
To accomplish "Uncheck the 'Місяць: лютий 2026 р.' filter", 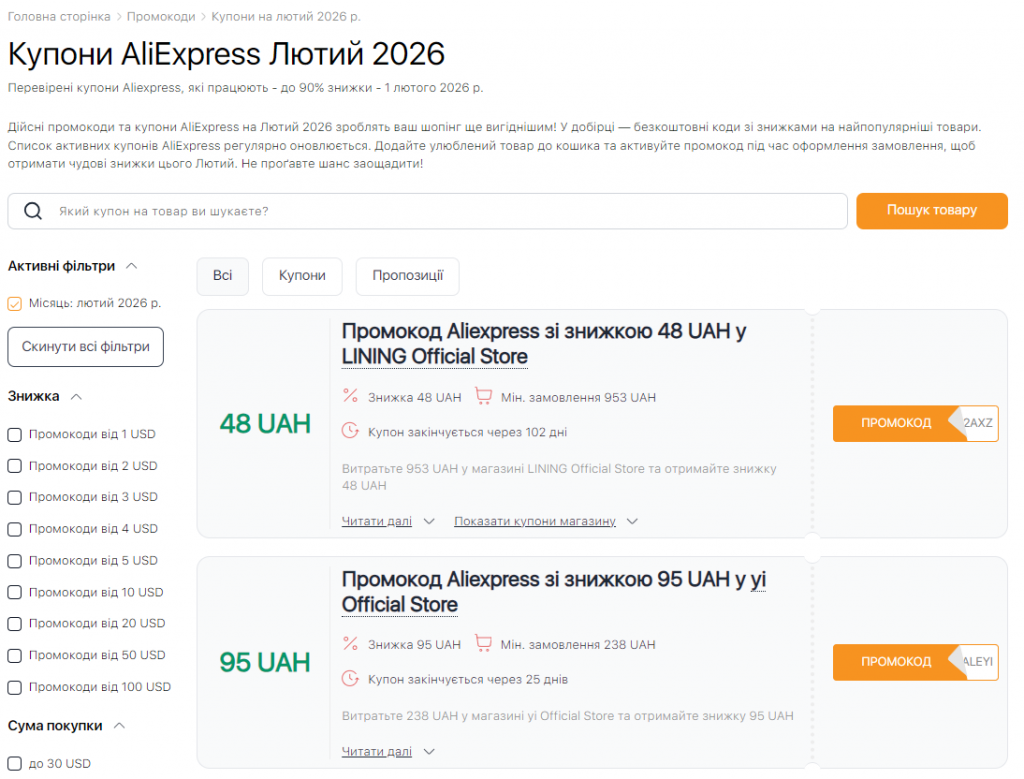I will 14,302.
